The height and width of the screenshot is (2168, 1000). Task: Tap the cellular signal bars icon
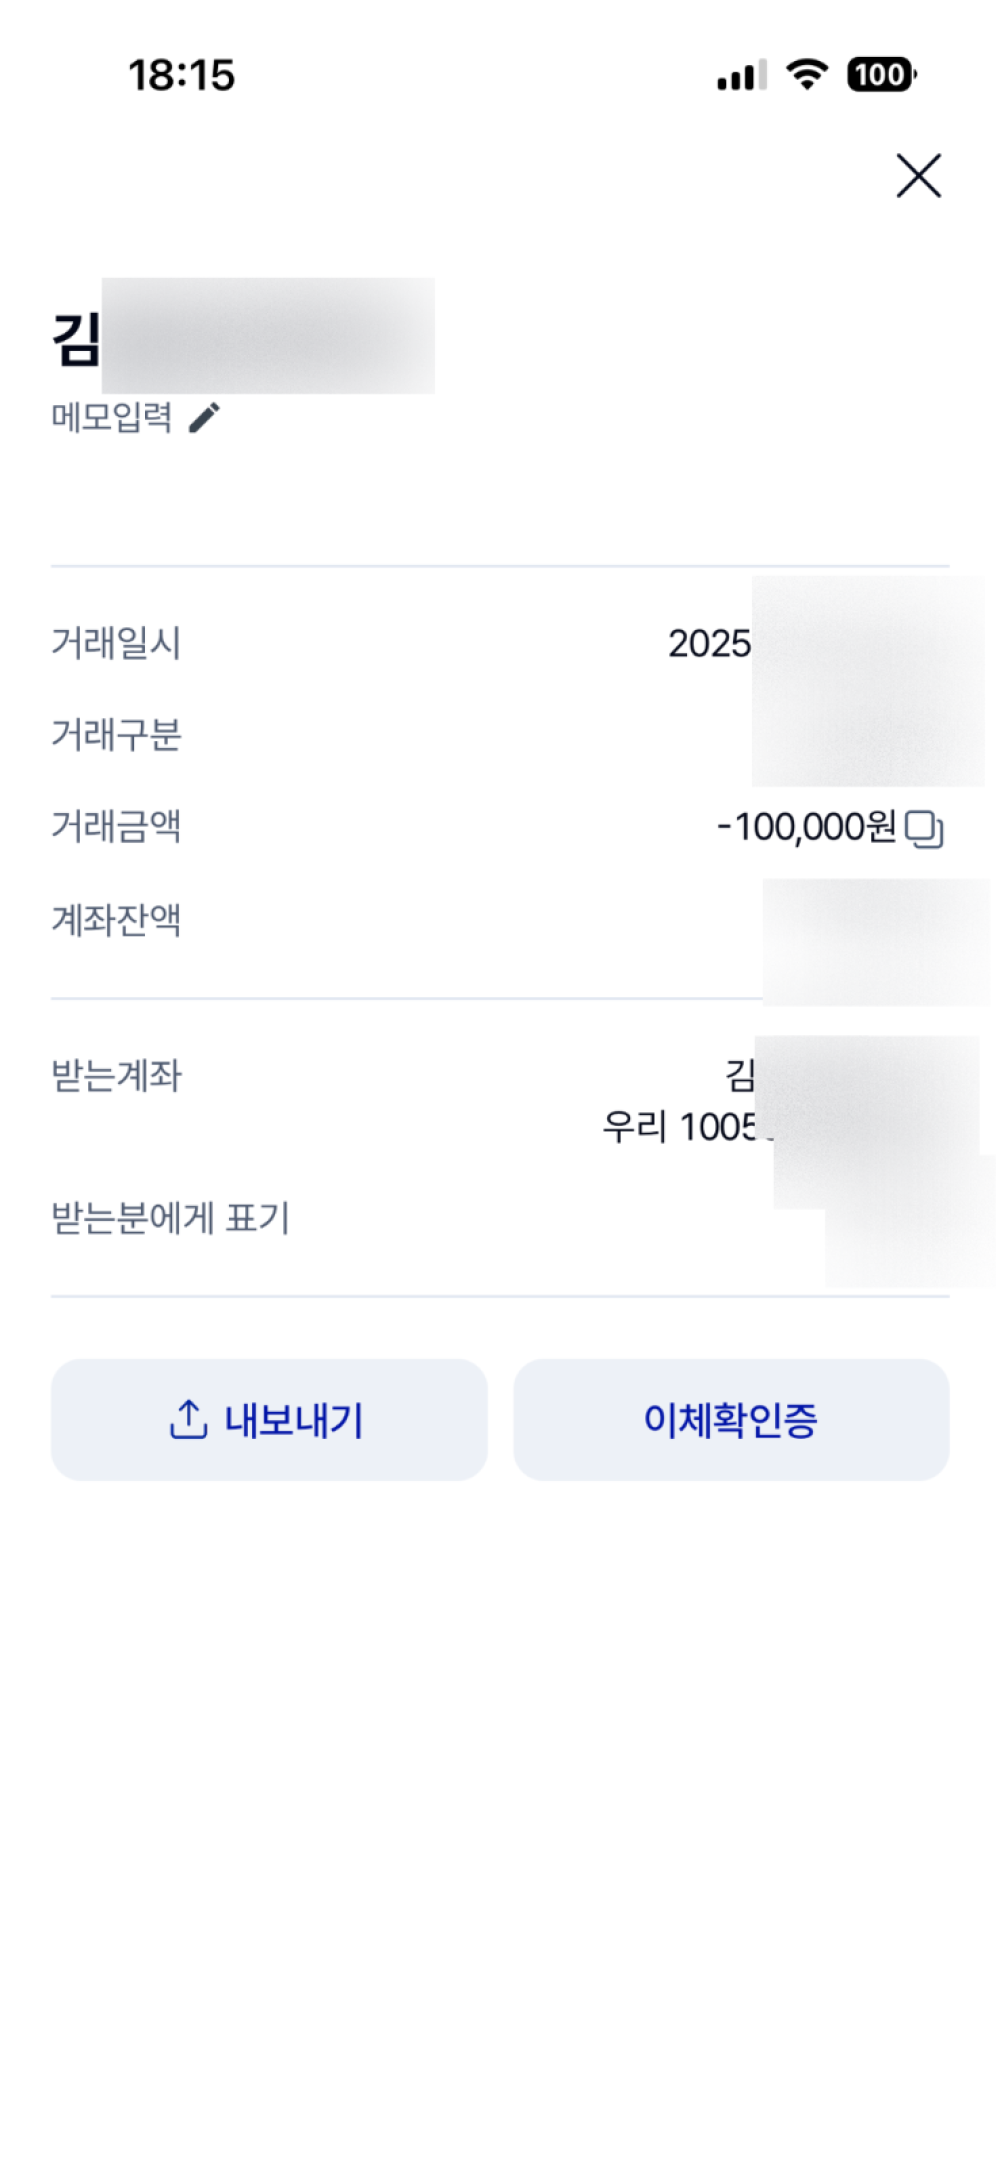(741, 76)
